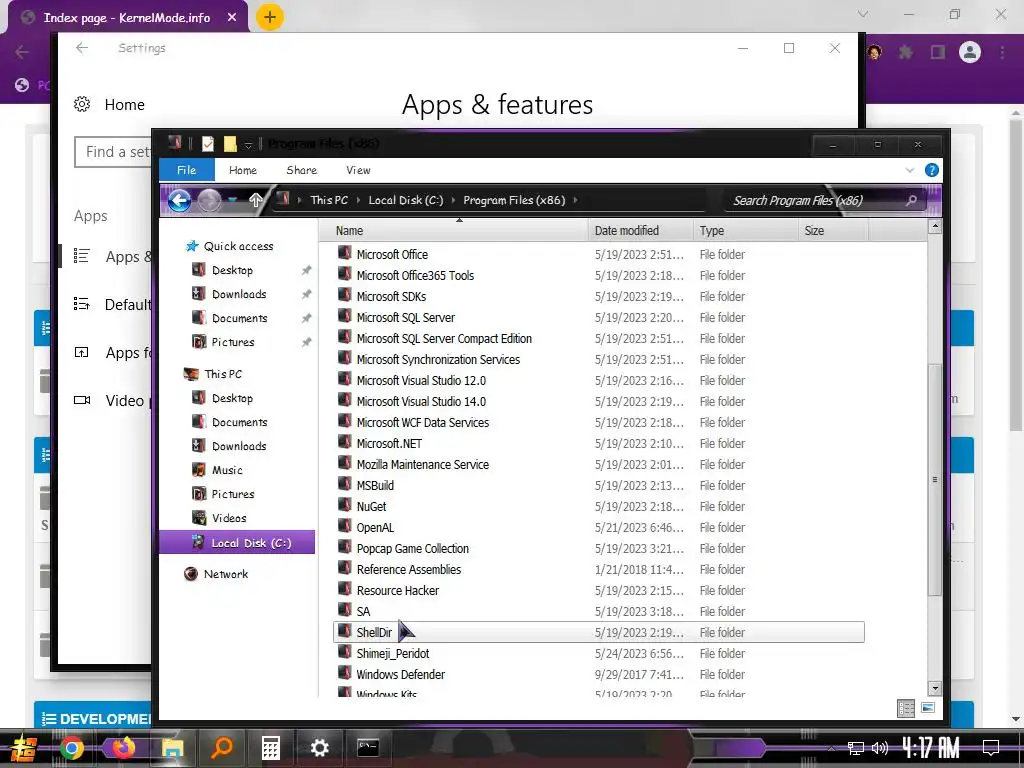Select Local Disk (C:) in navigation pane

coord(237,543)
